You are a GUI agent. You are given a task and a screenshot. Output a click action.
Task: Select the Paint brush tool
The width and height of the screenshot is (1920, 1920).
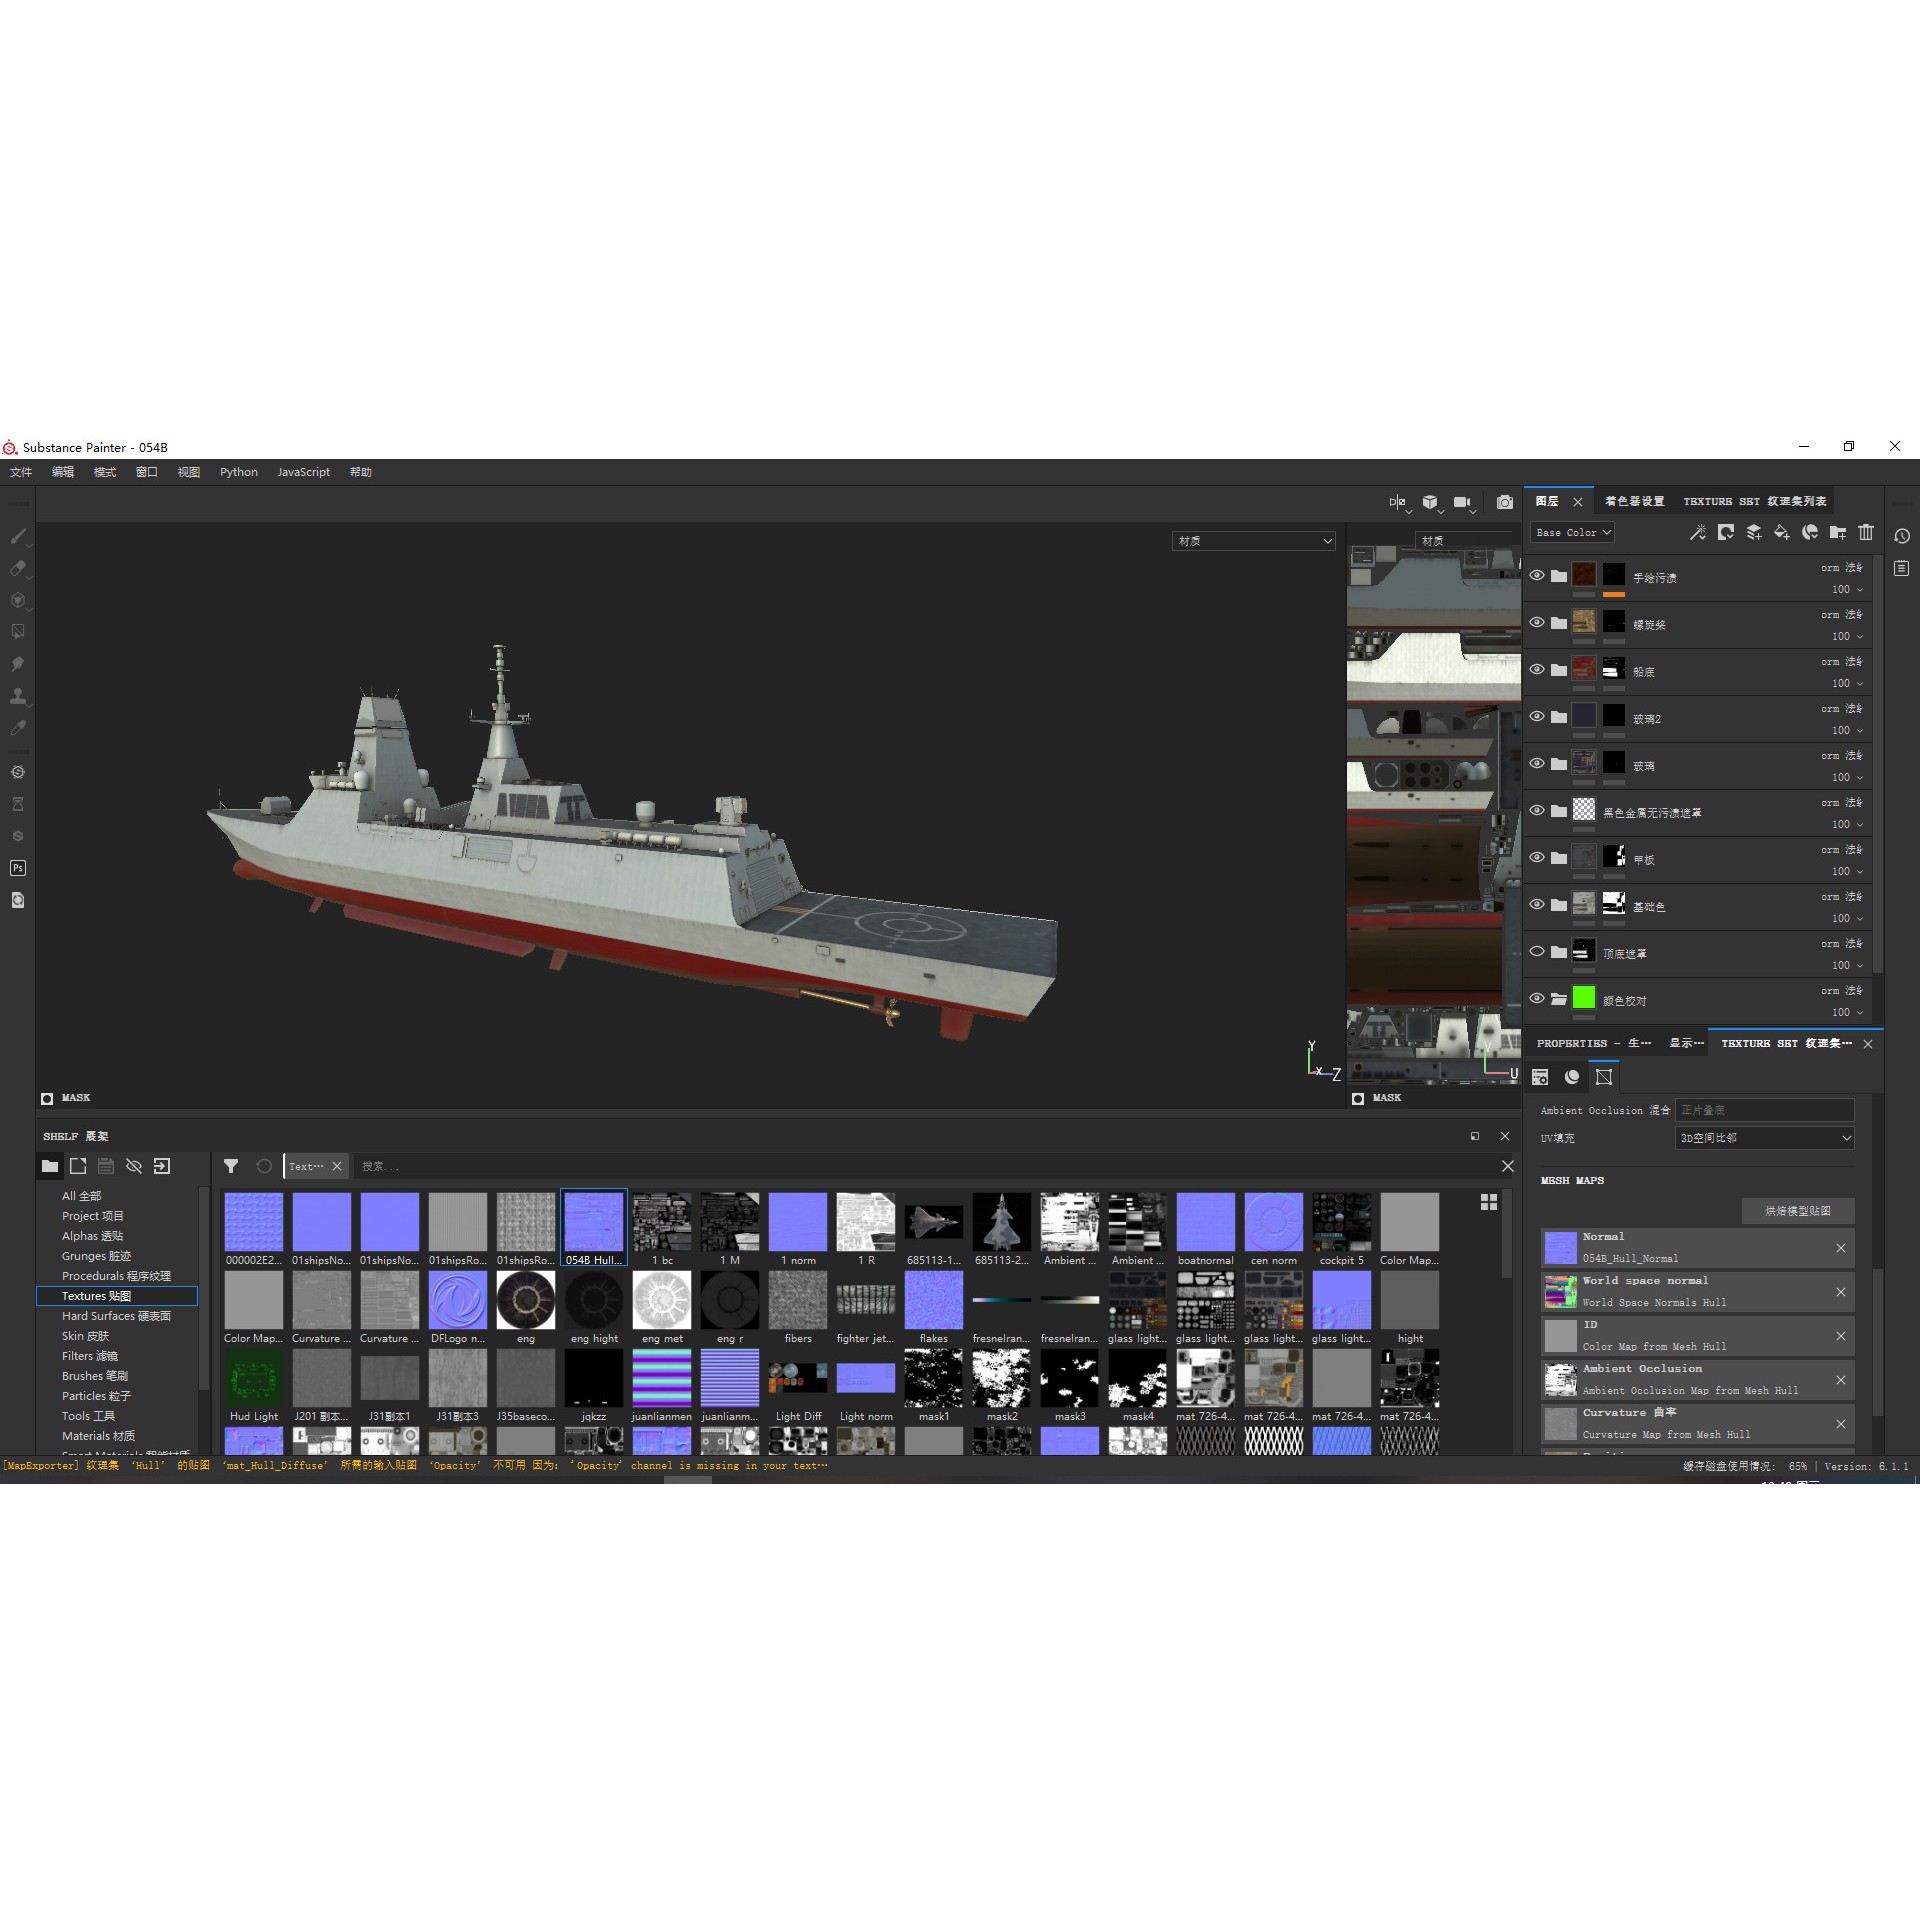tap(18, 537)
